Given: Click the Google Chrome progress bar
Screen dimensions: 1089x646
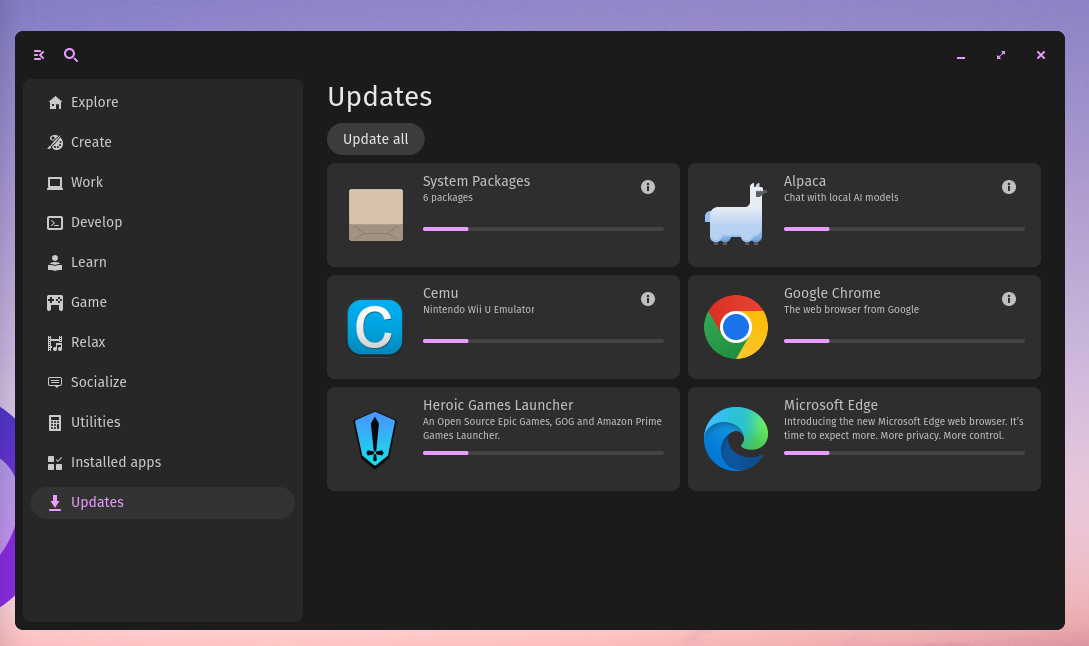Looking at the screenshot, I should click(x=904, y=341).
